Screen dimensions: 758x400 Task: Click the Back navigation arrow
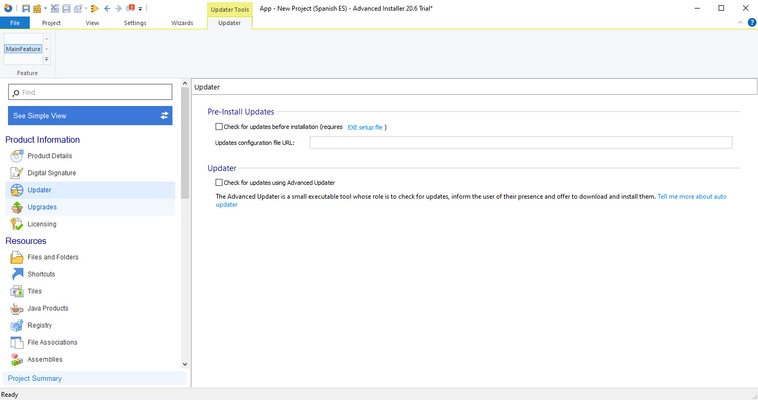pyautogui.click(x=107, y=9)
